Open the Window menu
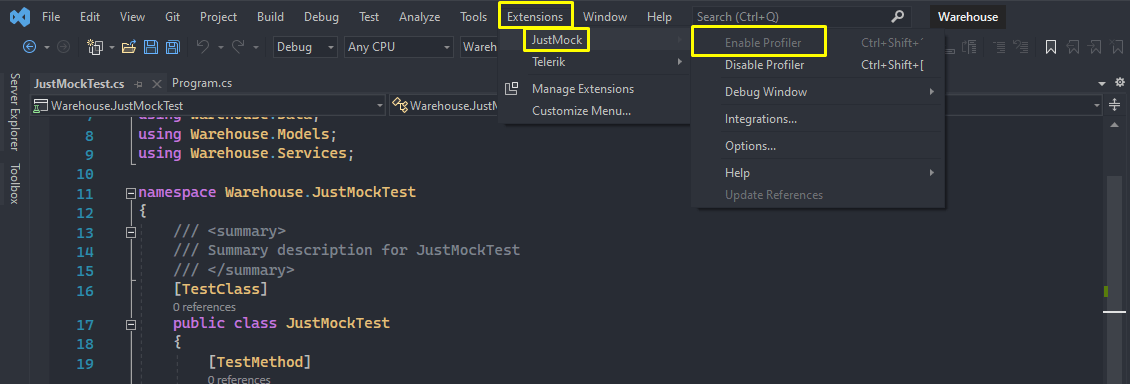This screenshot has height=384, width=1130. 605,17
